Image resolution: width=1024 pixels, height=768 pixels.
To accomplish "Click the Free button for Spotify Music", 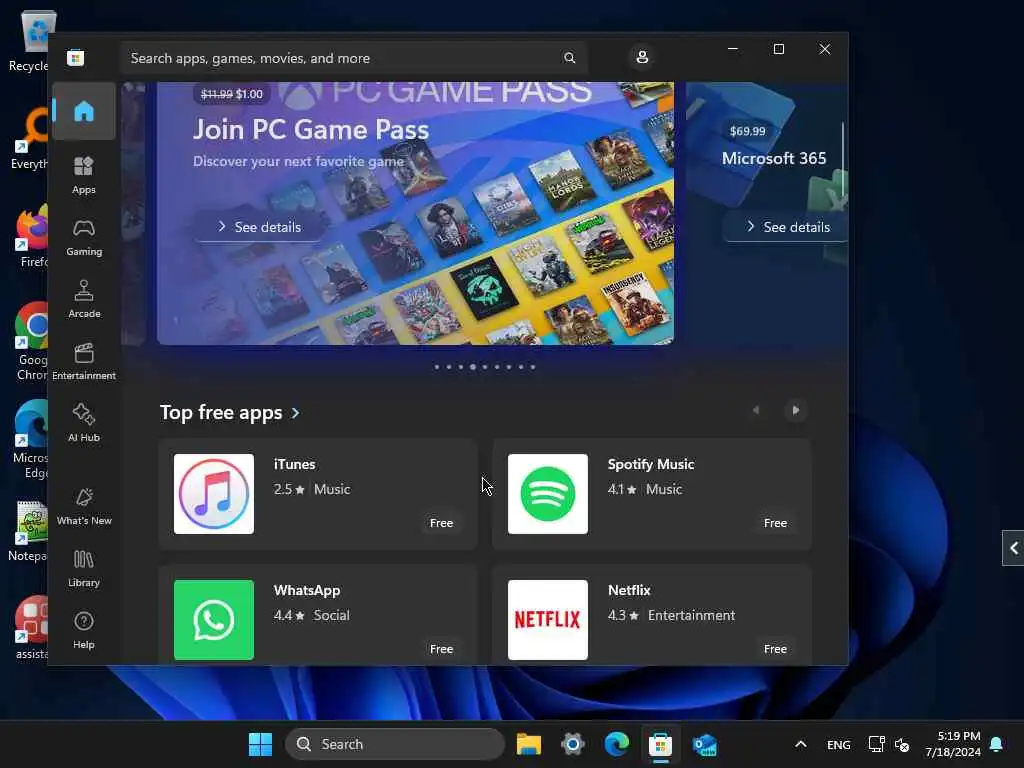I will [775, 523].
